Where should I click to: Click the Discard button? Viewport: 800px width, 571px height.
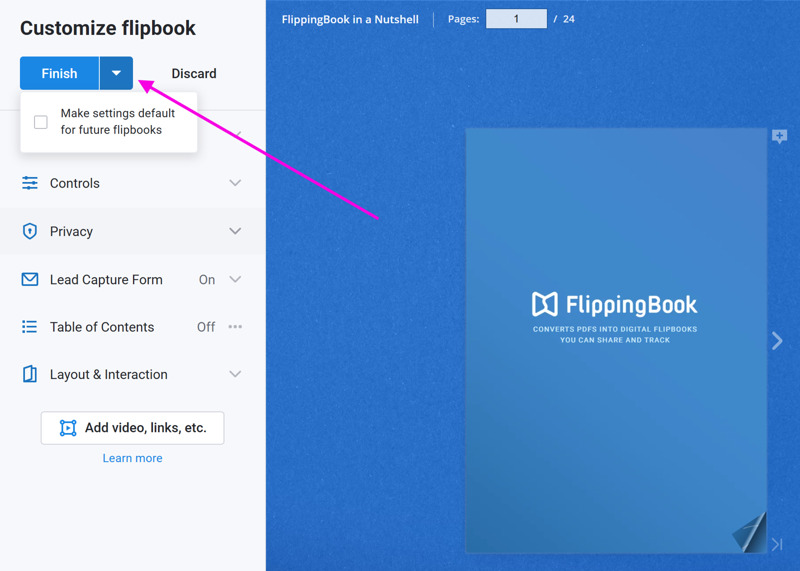pyautogui.click(x=194, y=73)
